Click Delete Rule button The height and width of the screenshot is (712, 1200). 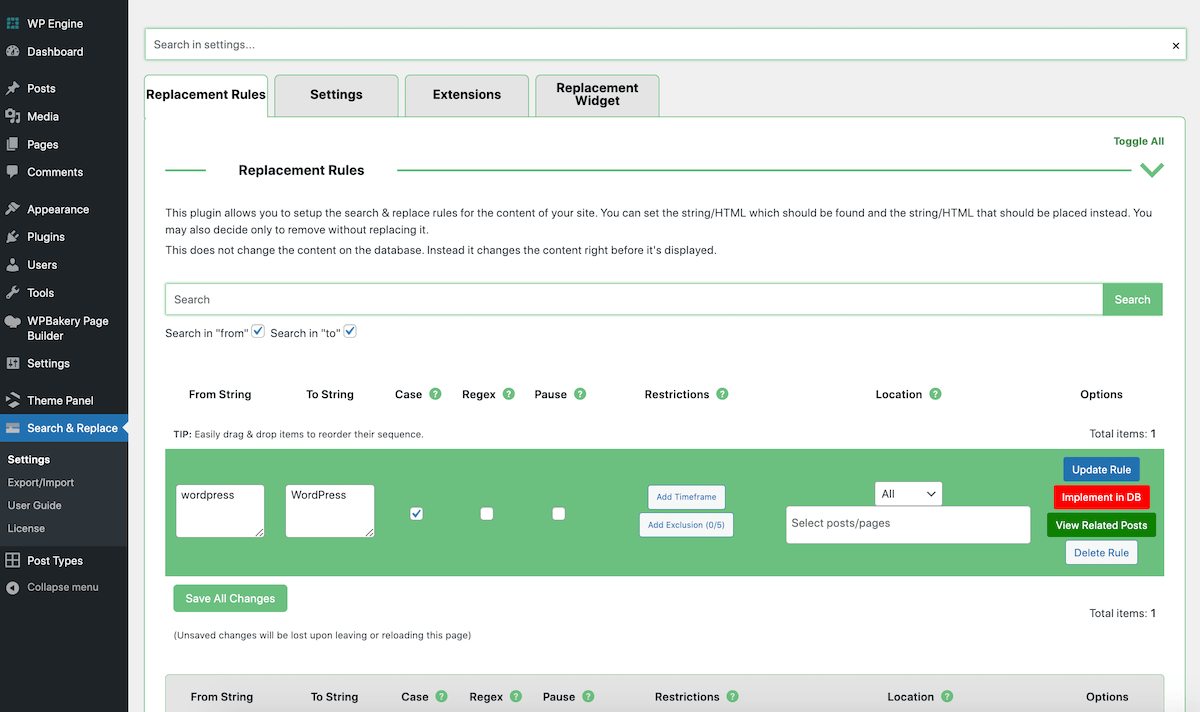tap(1101, 552)
